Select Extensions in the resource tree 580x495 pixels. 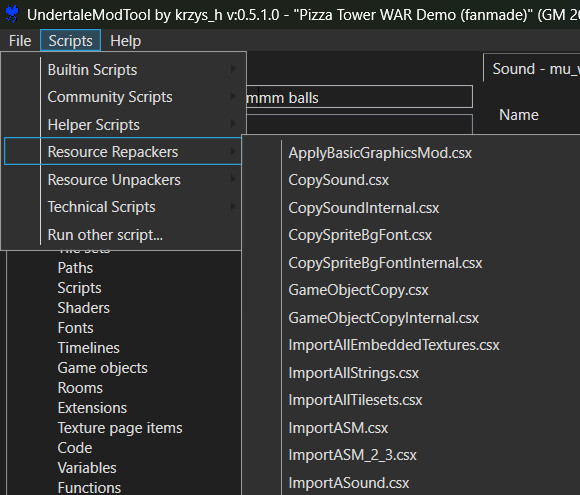pos(92,408)
